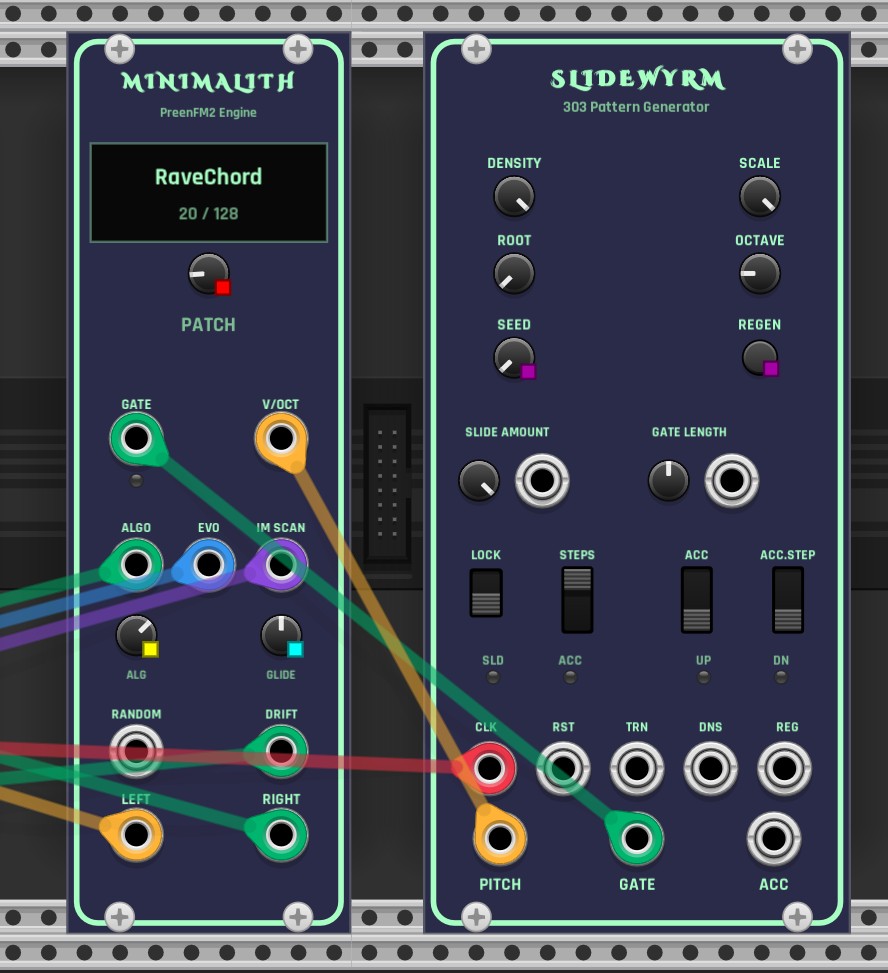The width and height of the screenshot is (888, 973).
Task: Click the REG input jack
Action: pyautogui.click(x=785, y=768)
